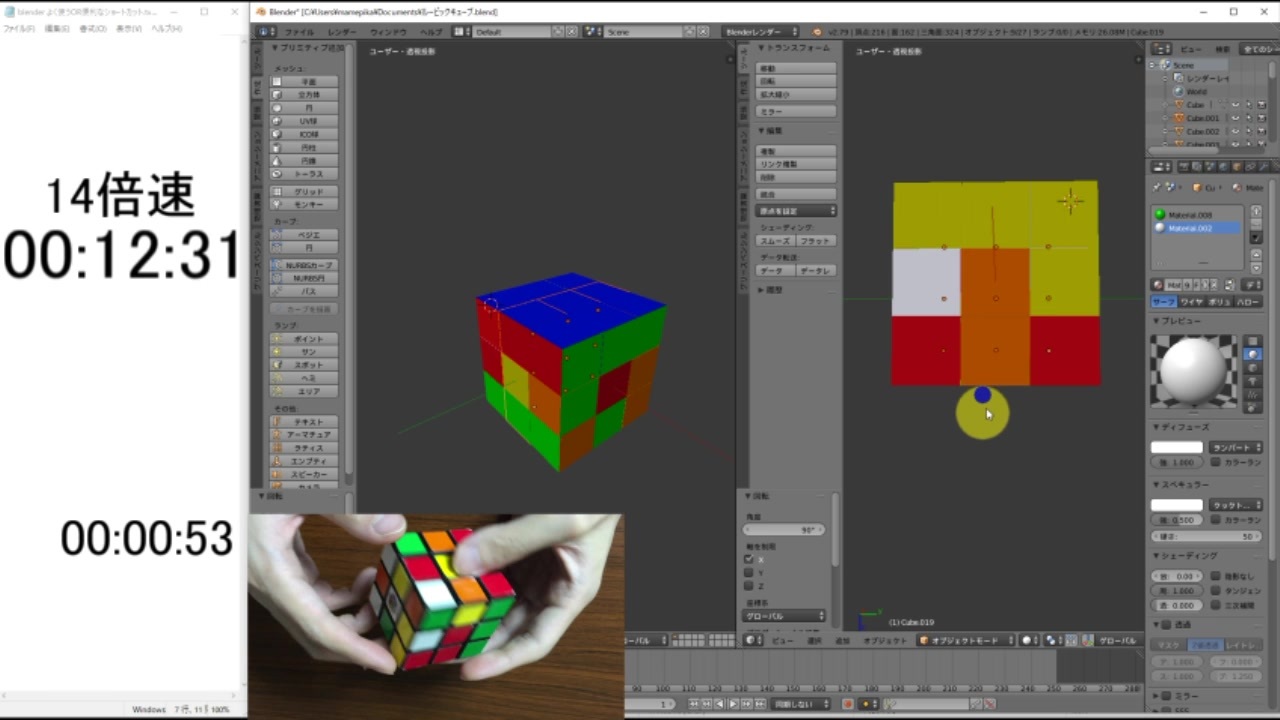This screenshot has height=720, width=1280.
Task: Expand the Scene entry in the outliner
Action: pos(1150,64)
